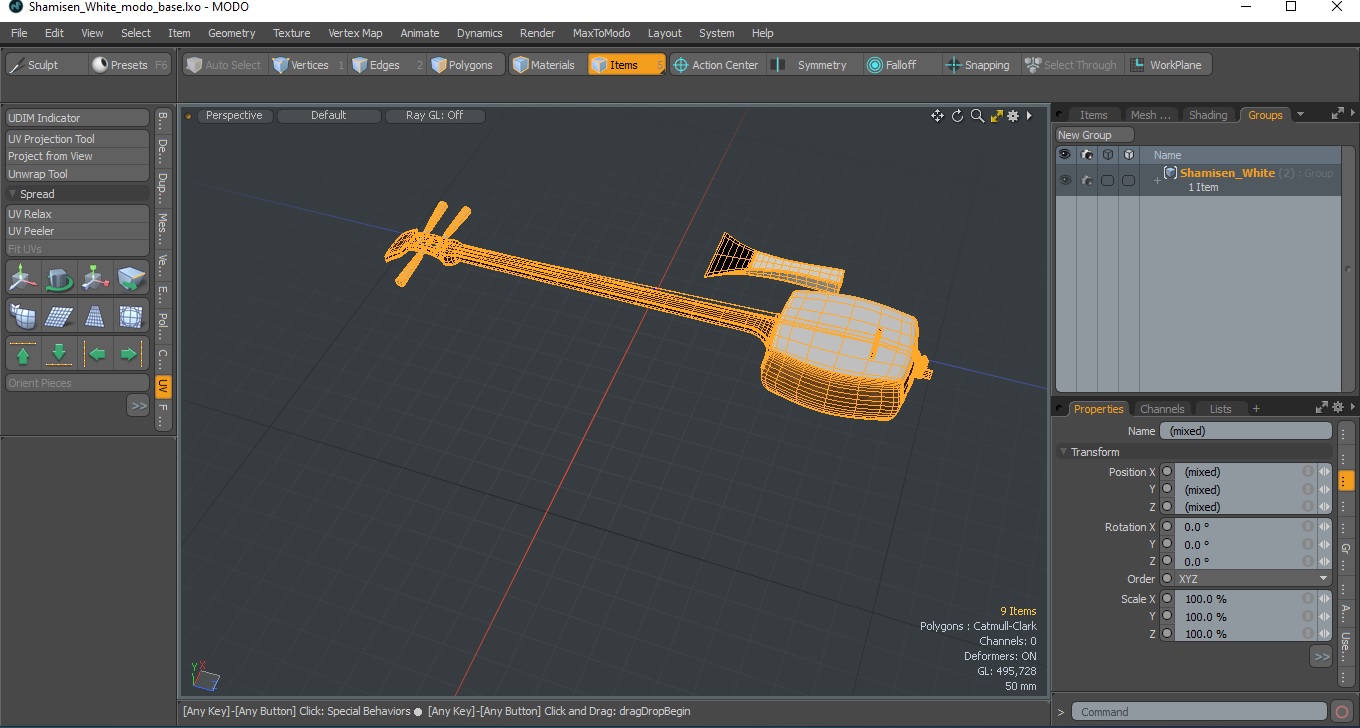Open the Geometry menu
This screenshot has width=1360, height=728.
(231, 33)
